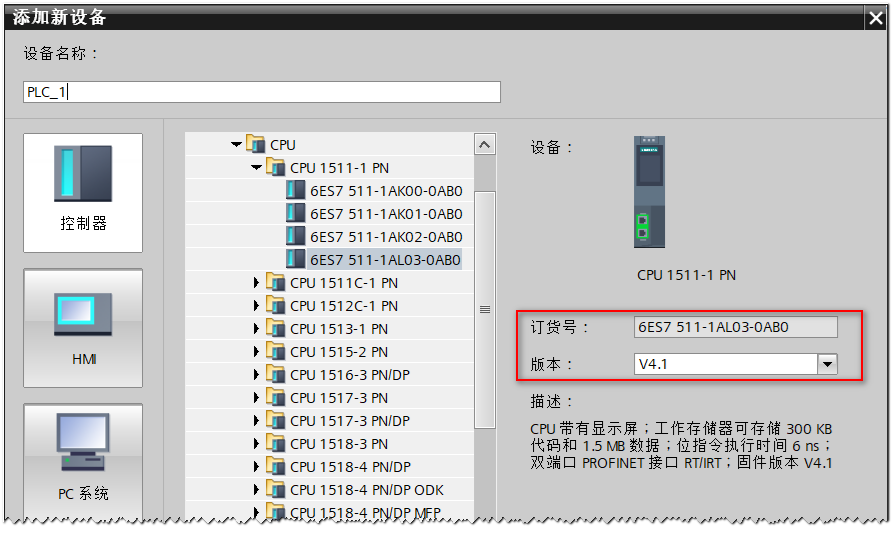Viewport: 892px width, 533px height.
Task: Click module icon for 6ES7 511-1AK02-0AB0
Action: coord(296,237)
